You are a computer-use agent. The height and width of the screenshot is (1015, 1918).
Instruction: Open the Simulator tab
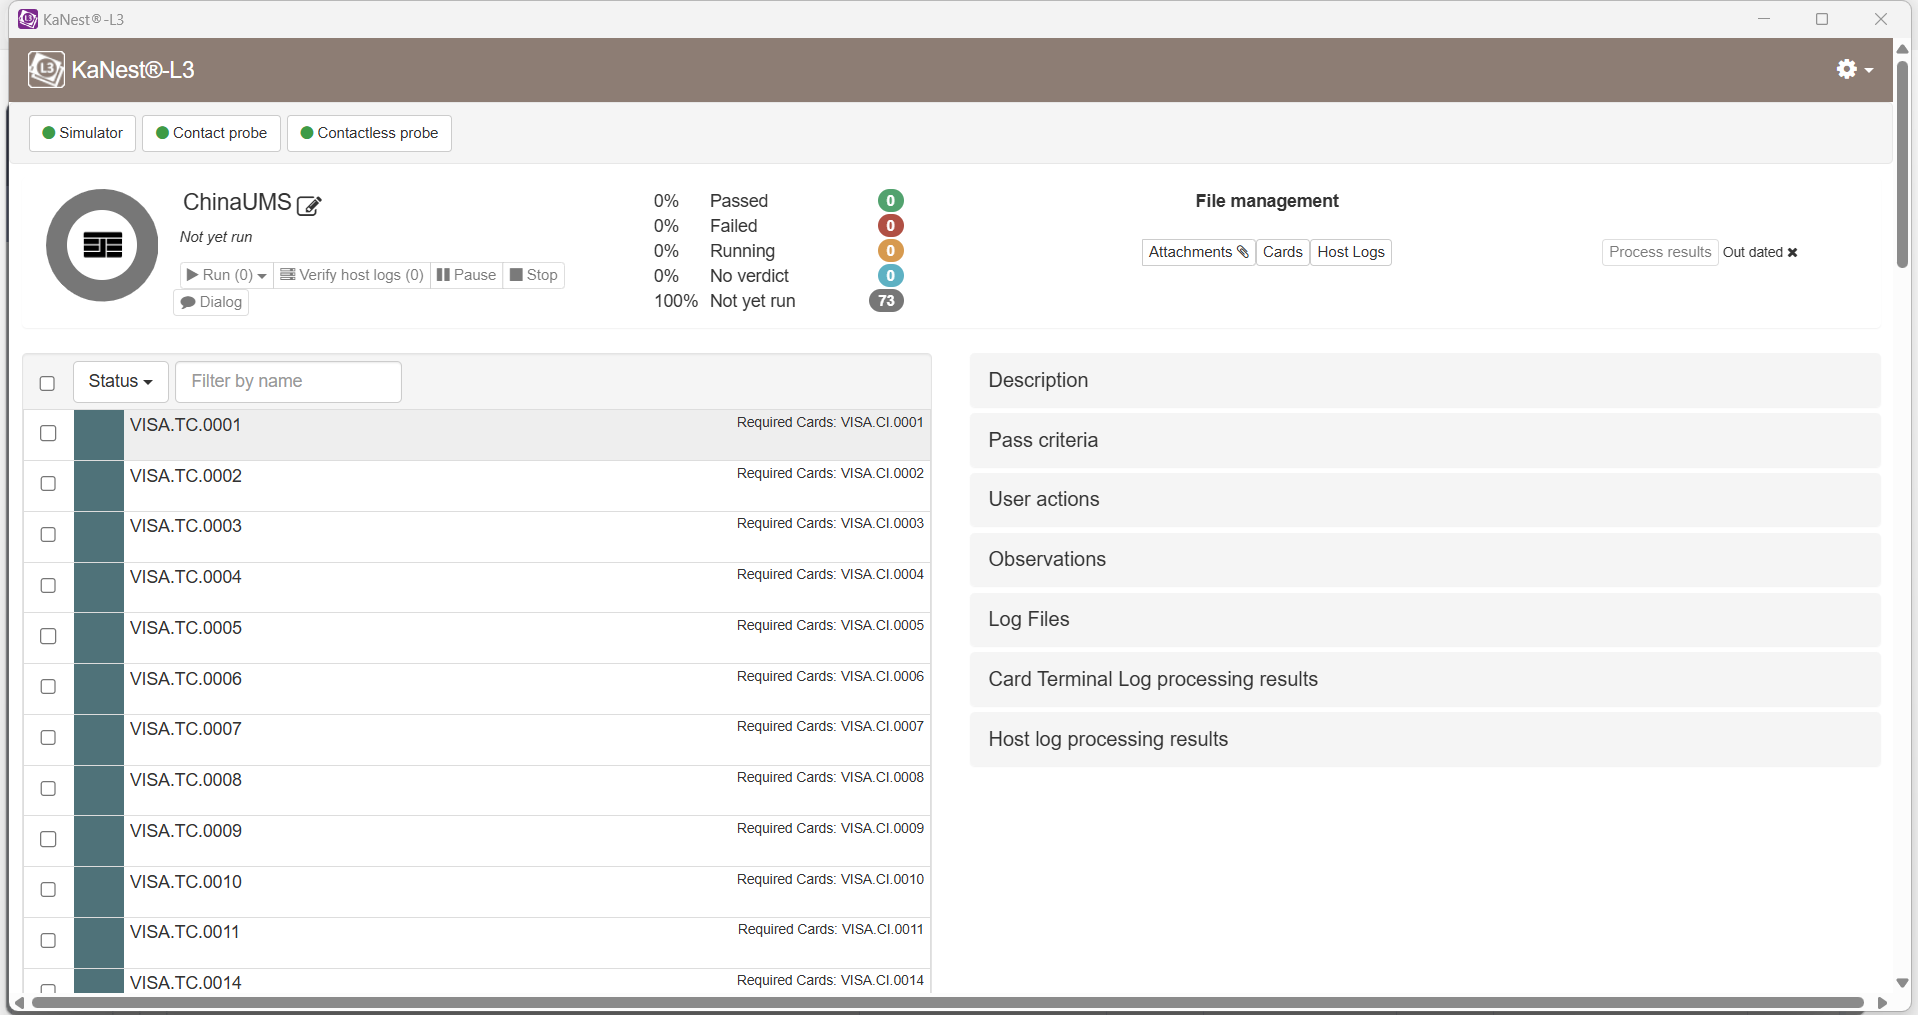pyautogui.click(x=82, y=133)
